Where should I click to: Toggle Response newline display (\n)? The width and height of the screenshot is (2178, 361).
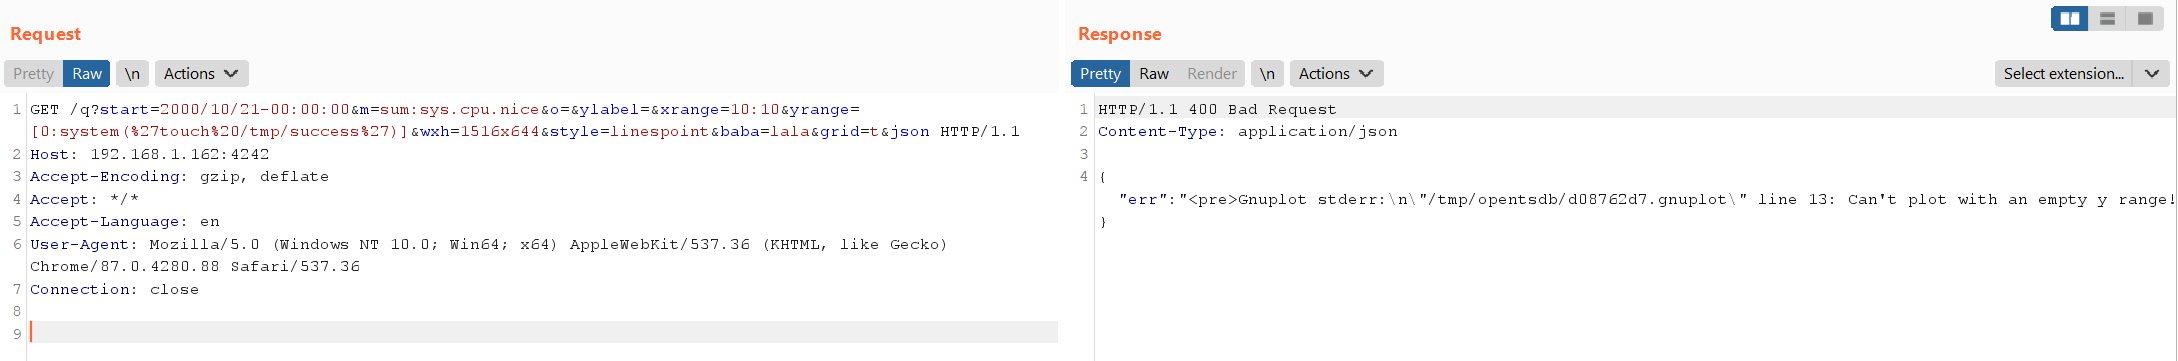point(1267,74)
